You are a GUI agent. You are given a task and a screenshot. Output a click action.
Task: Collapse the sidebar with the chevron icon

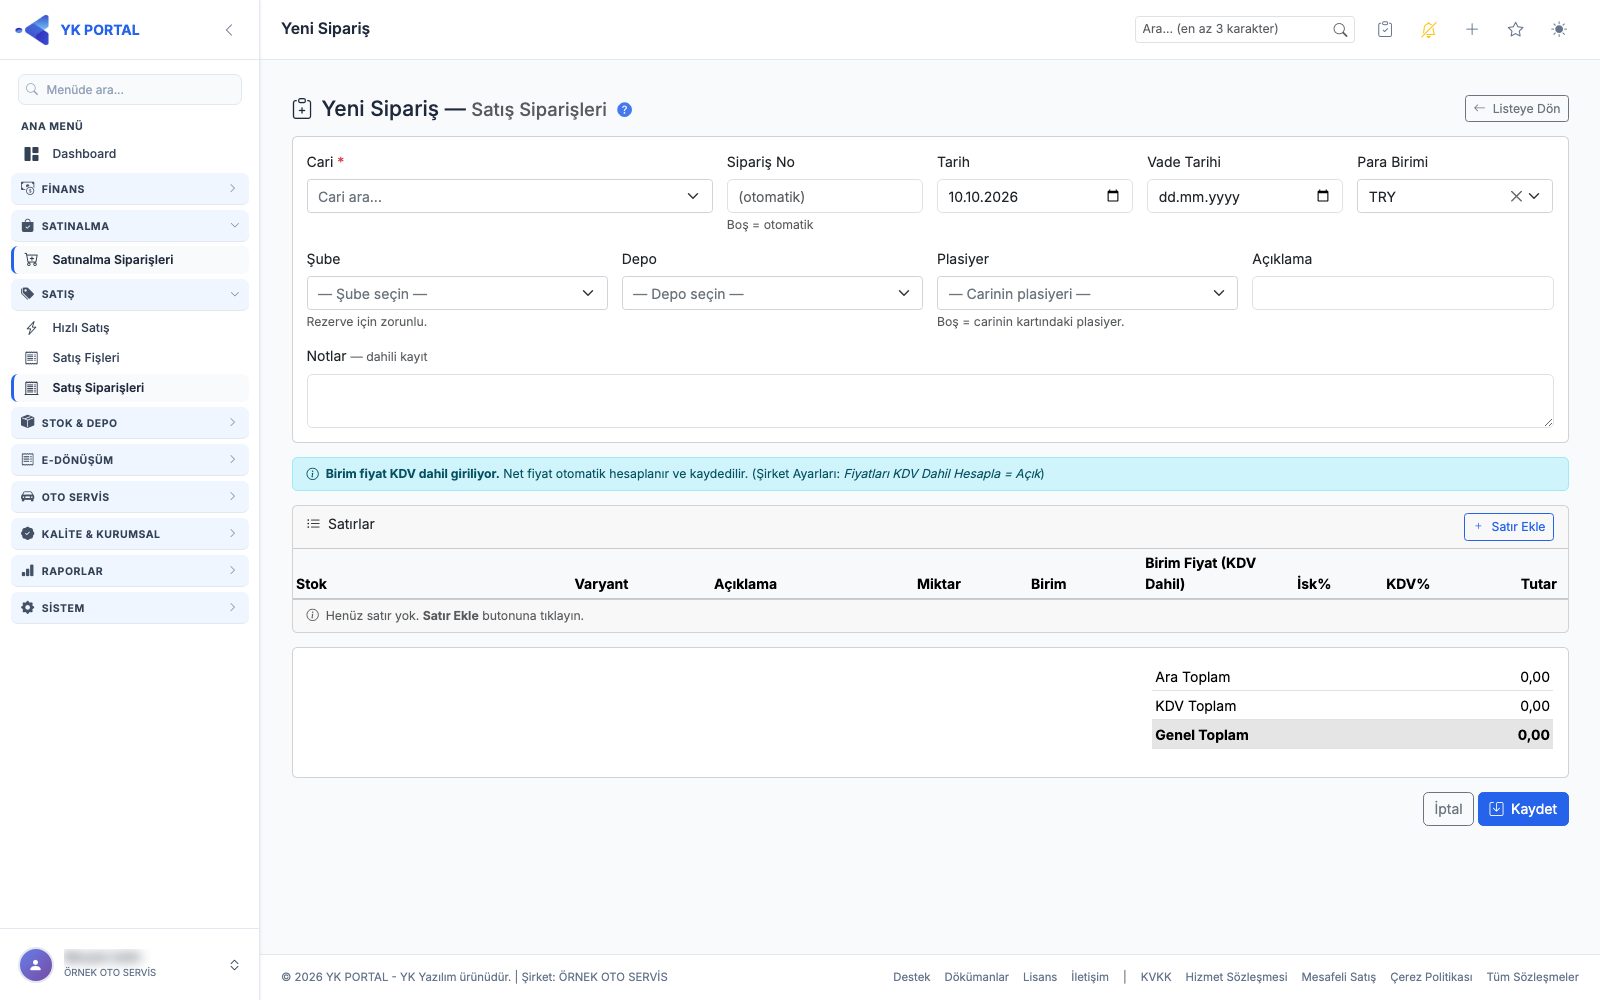[x=229, y=30]
